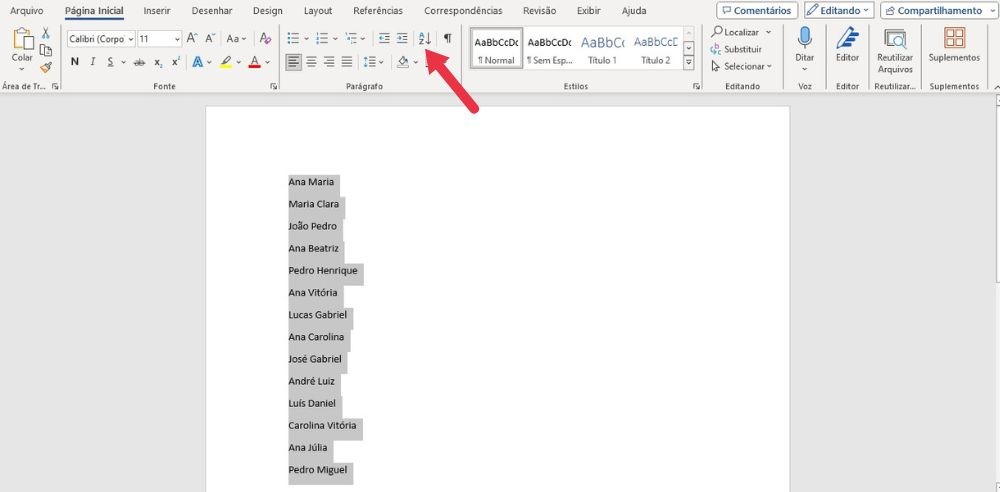Click the Sort A-Z (Classificar) icon
Image resolution: width=1000 pixels, height=492 pixels.
pyautogui.click(x=424, y=39)
